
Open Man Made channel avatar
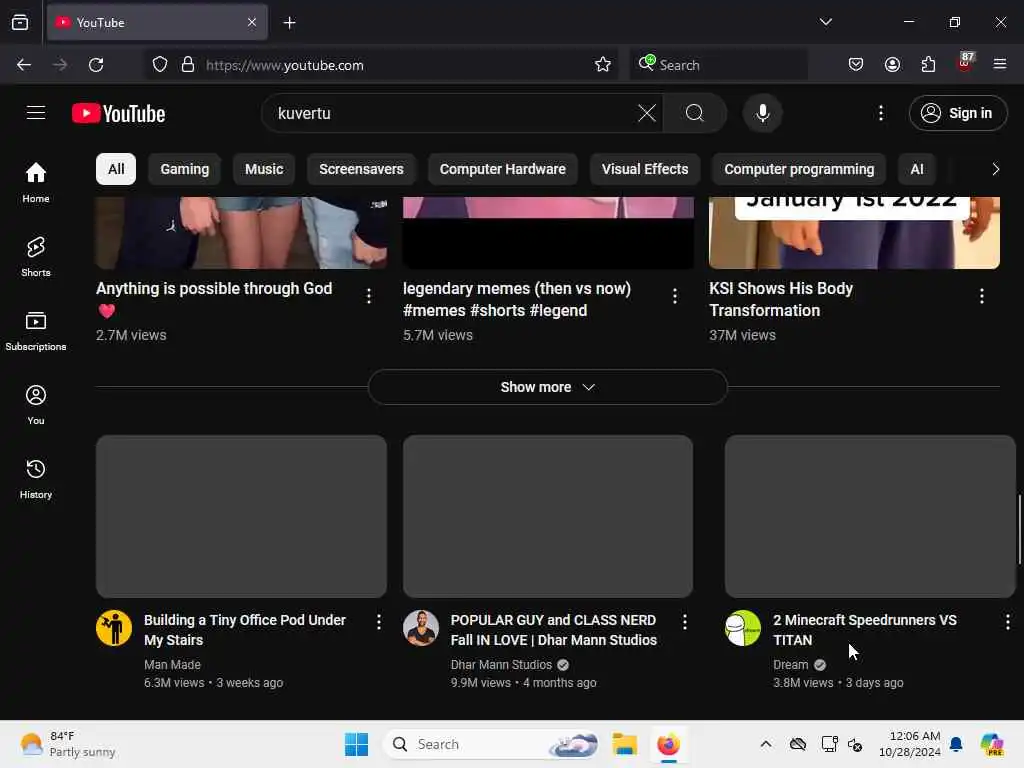(x=114, y=628)
